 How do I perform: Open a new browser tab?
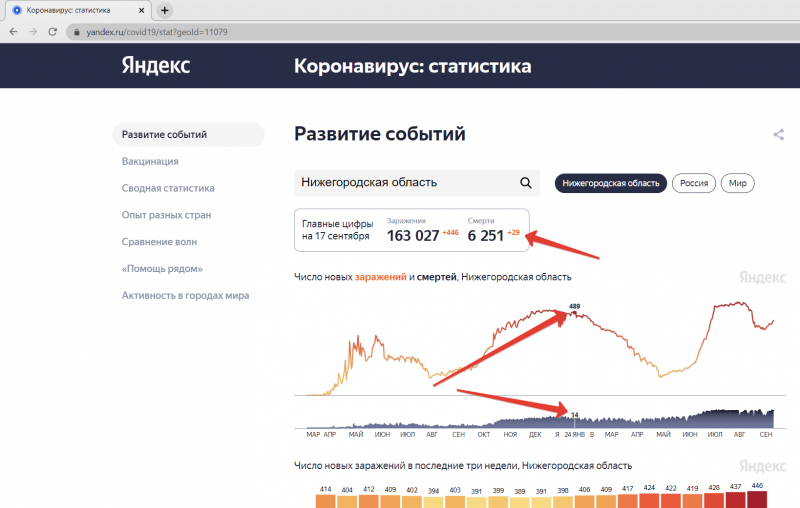click(x=164, y=10)
